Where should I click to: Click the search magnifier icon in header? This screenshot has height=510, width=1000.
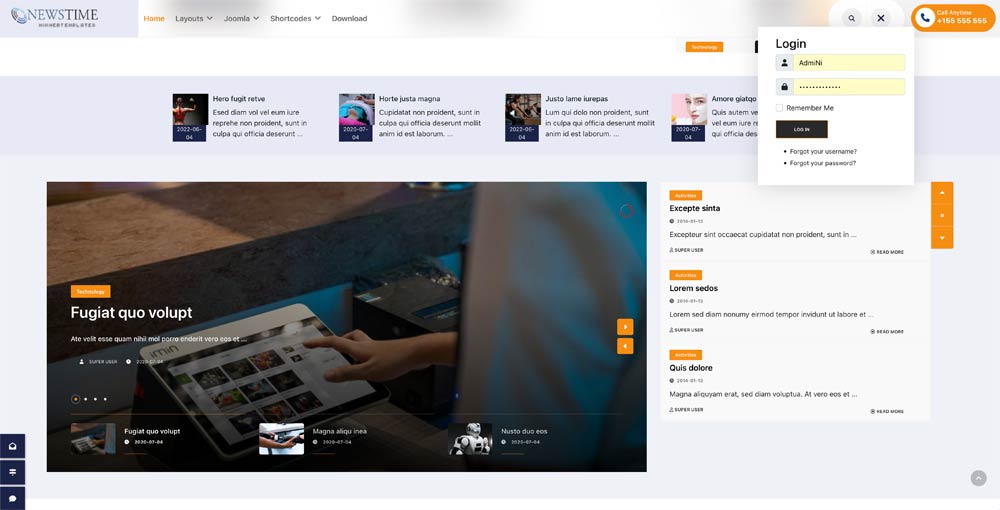(x=851, y=18)
